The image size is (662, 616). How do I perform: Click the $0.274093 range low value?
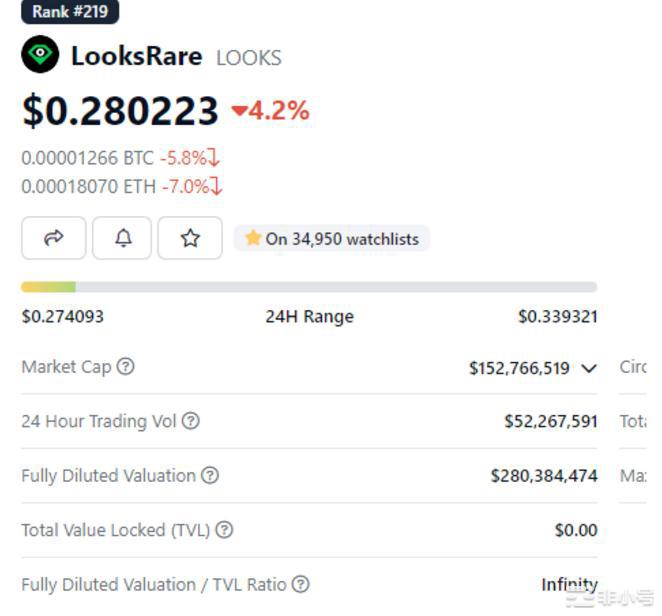coord(63,317)
